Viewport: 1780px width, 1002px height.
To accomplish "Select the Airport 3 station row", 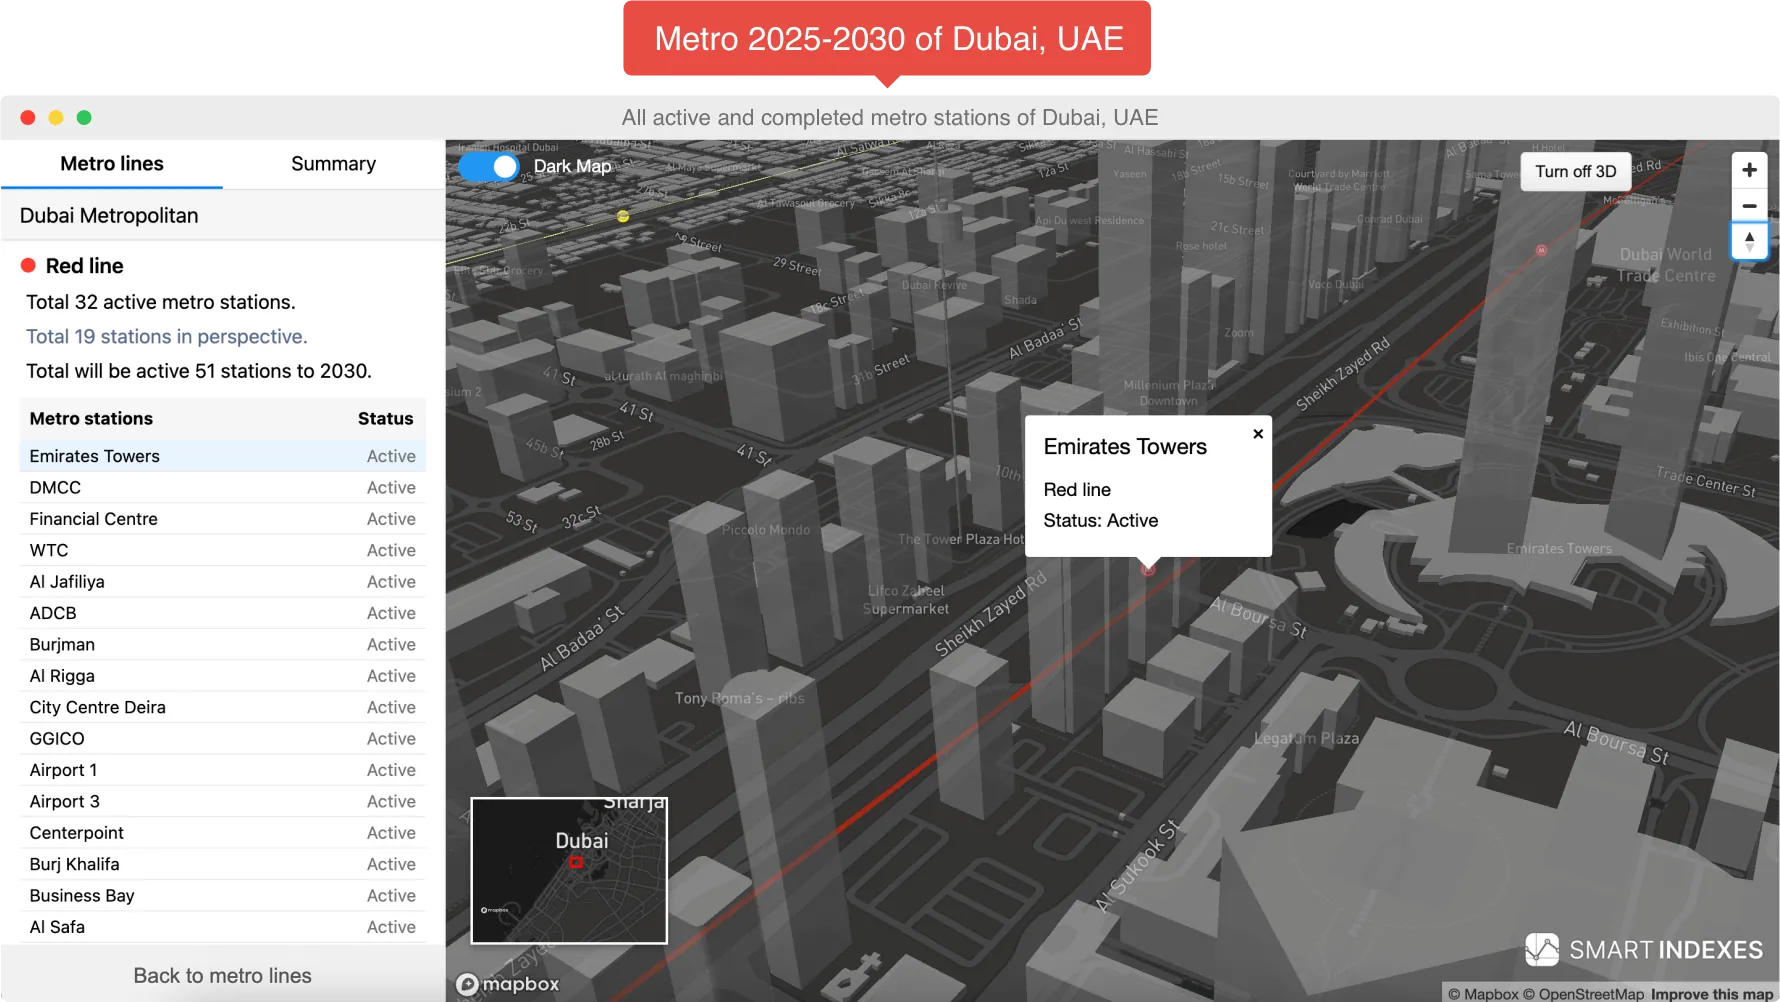I will [222, 802].
